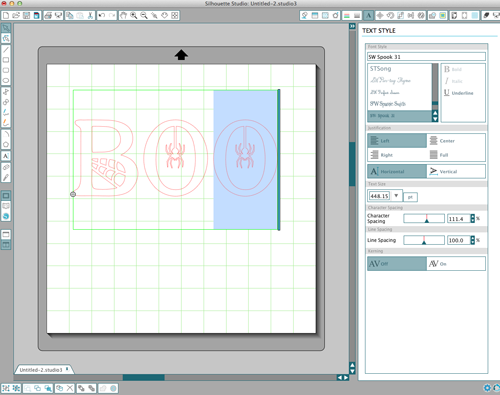Click the Cut scissors icon
This screenshot has height=395, width=500.
90,15
